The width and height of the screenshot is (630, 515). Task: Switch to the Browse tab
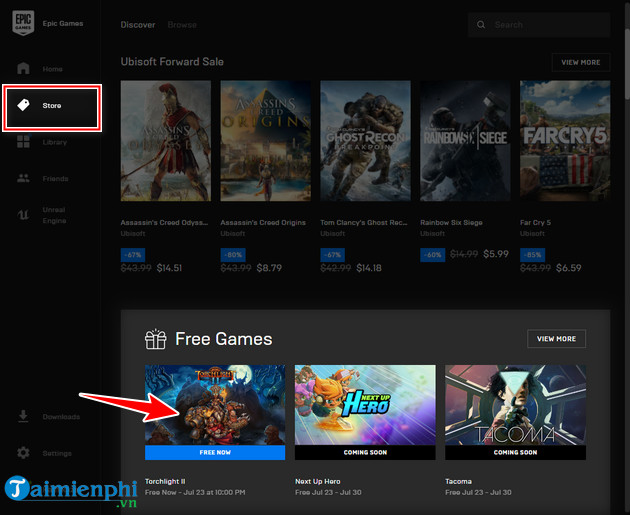tap(182, 25)
